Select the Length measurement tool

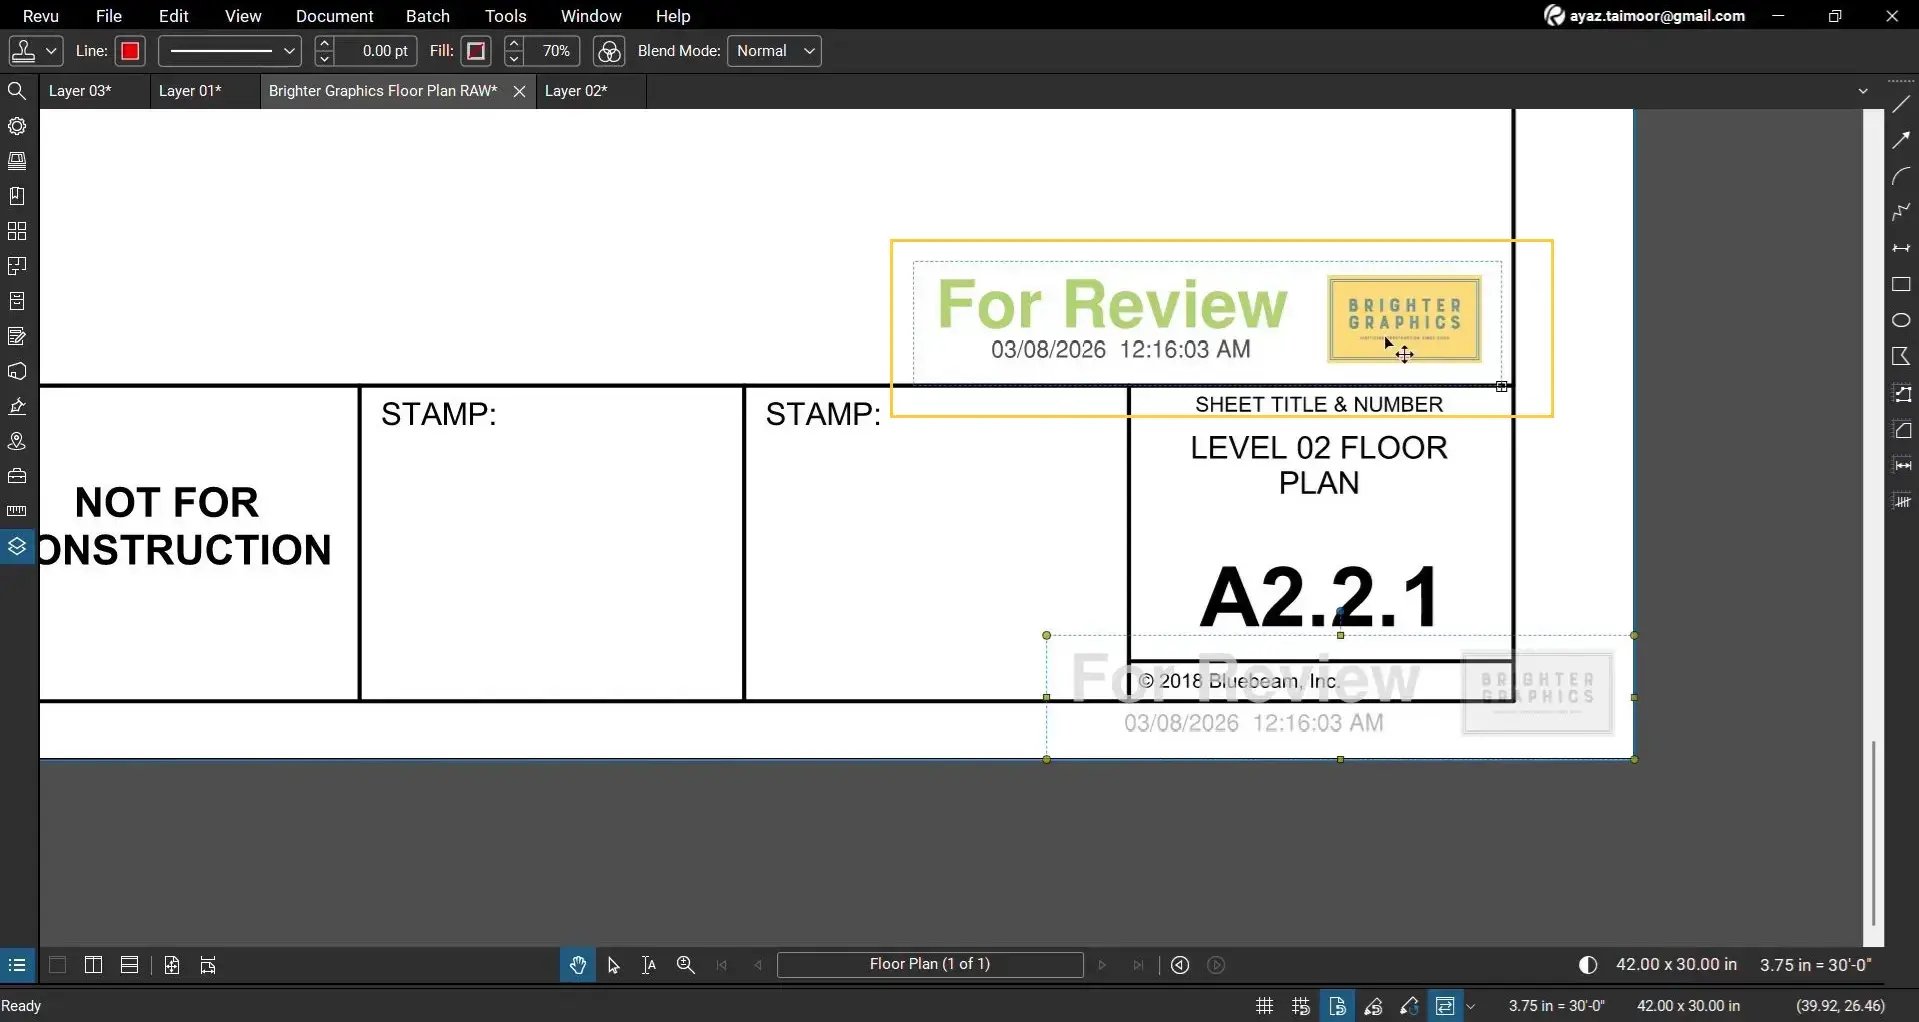coord(1901,465)
